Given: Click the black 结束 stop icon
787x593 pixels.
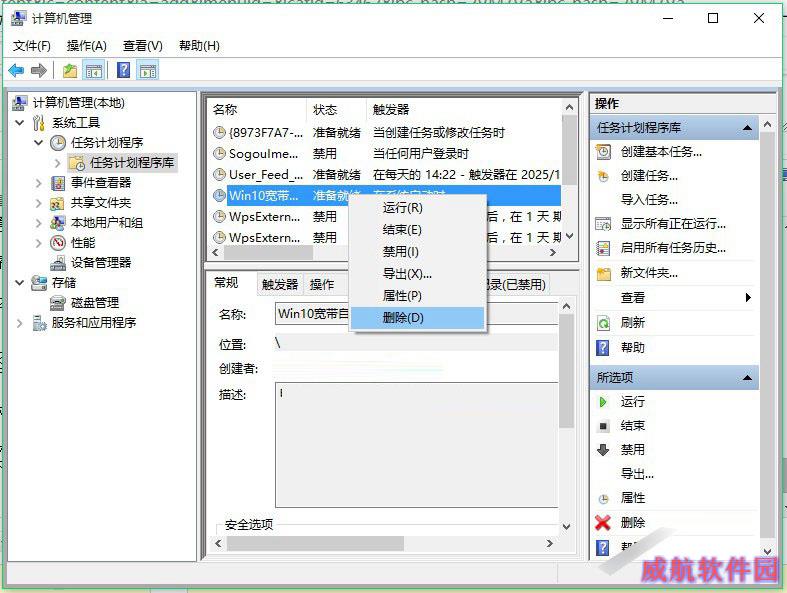Looking at the screenshot, I should [x=603, y=426].
